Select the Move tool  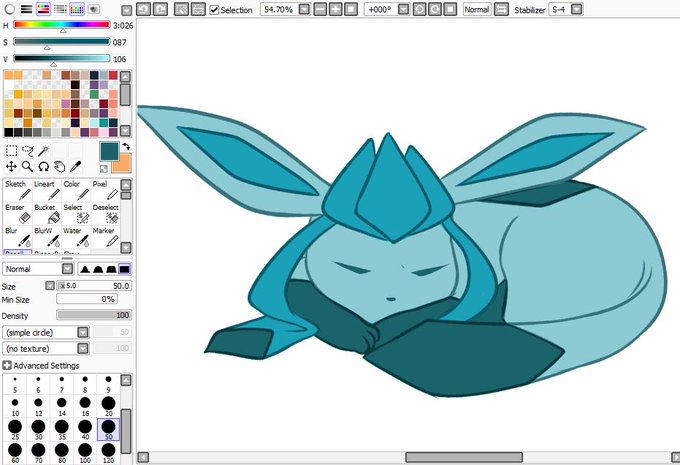coord(12,166)
